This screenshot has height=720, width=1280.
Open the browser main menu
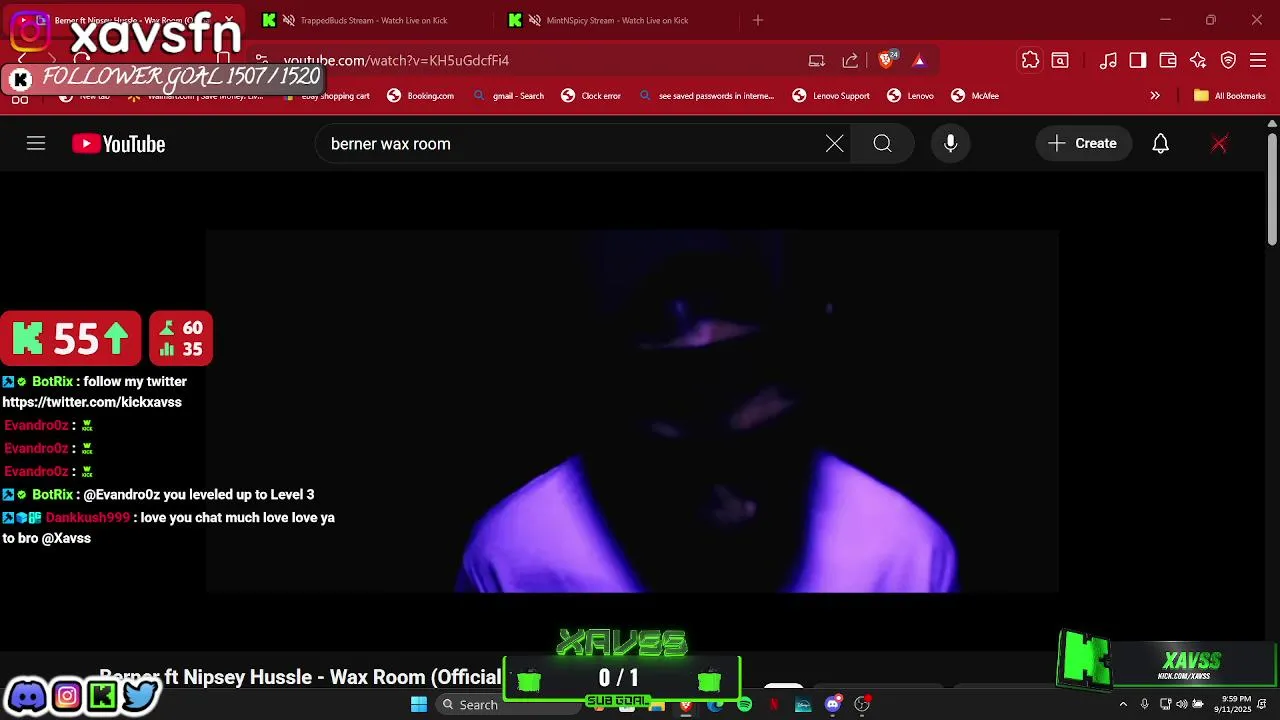click(x=1258, y=61)
